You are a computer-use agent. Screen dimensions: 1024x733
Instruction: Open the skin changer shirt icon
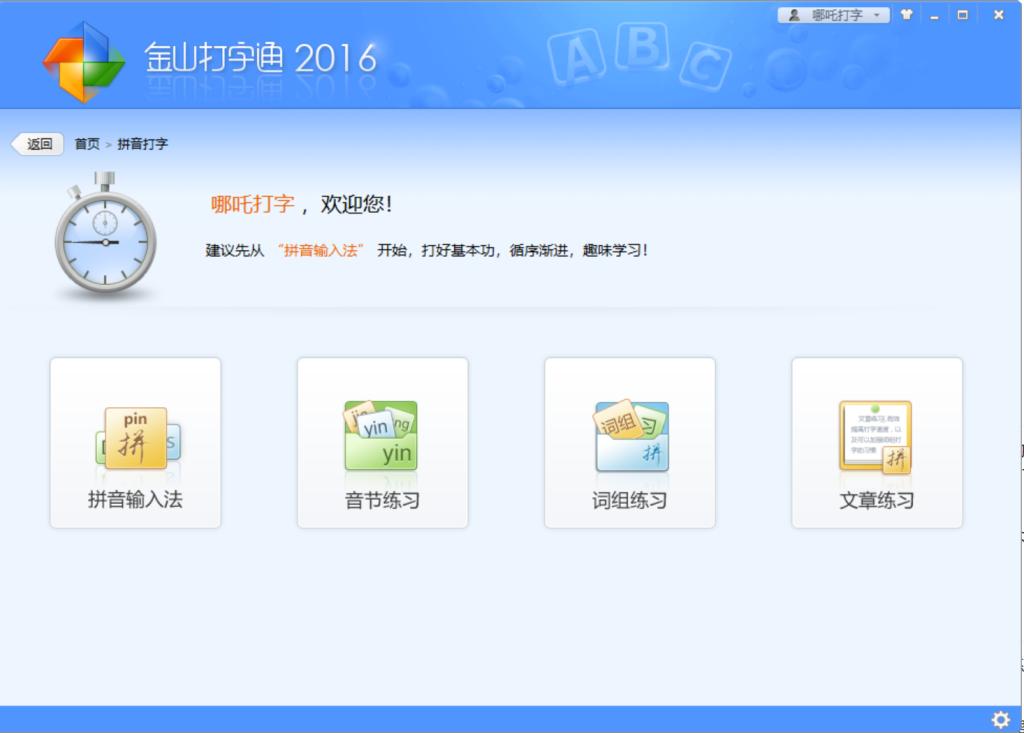(x=907, y=15)
